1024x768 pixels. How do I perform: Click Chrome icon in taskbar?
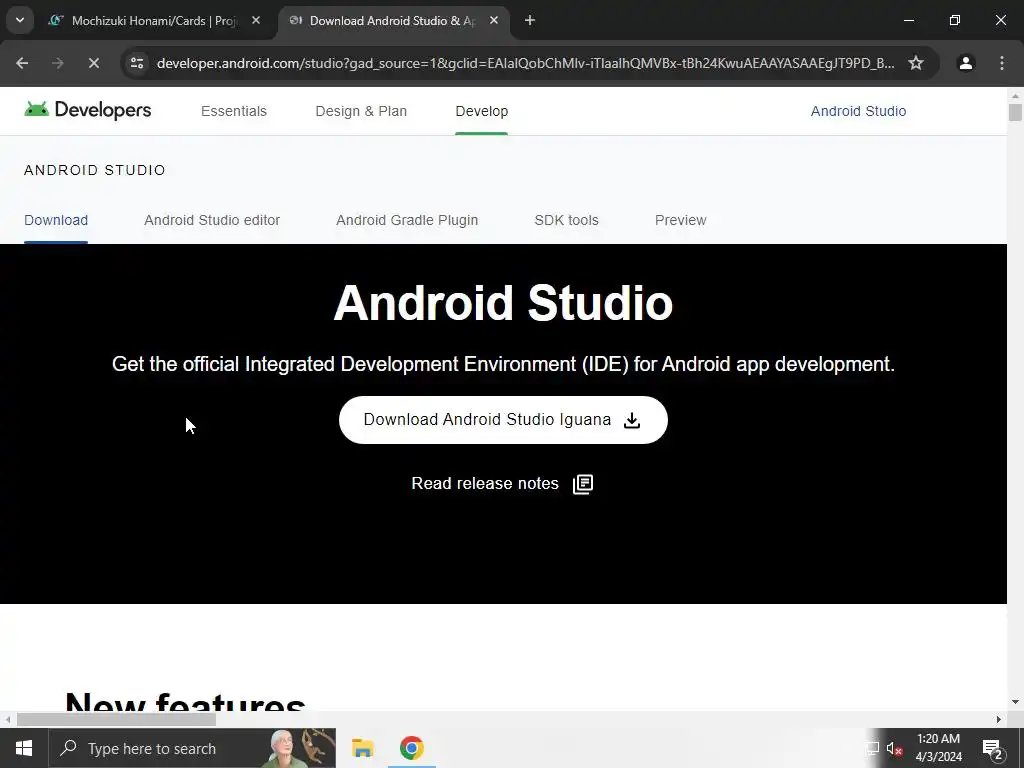(x=411, y=748)
